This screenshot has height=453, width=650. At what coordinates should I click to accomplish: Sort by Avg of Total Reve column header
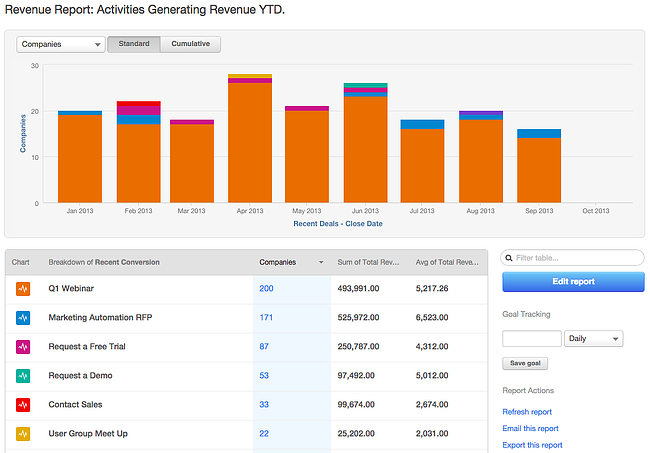point(447,262)
